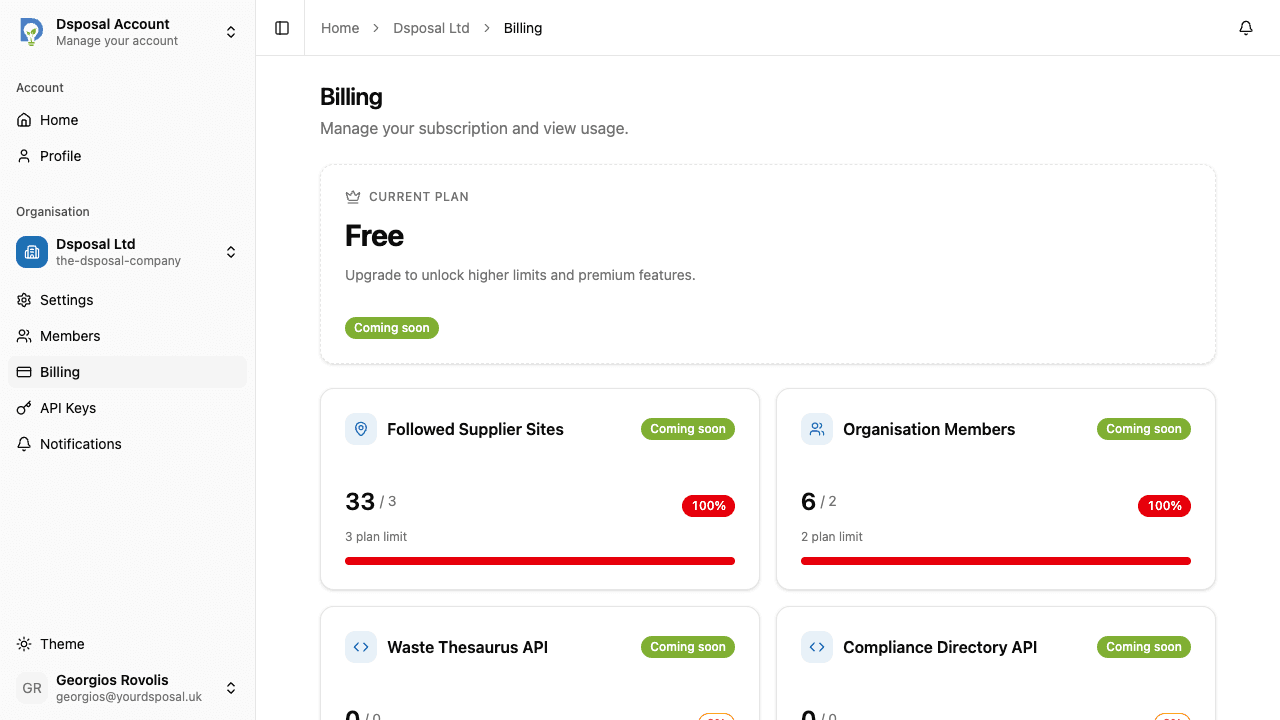This screenshot has height=720, width=1280.
Task: Select Dsposal Ltd in the breadcrumb
Action: 431,28
